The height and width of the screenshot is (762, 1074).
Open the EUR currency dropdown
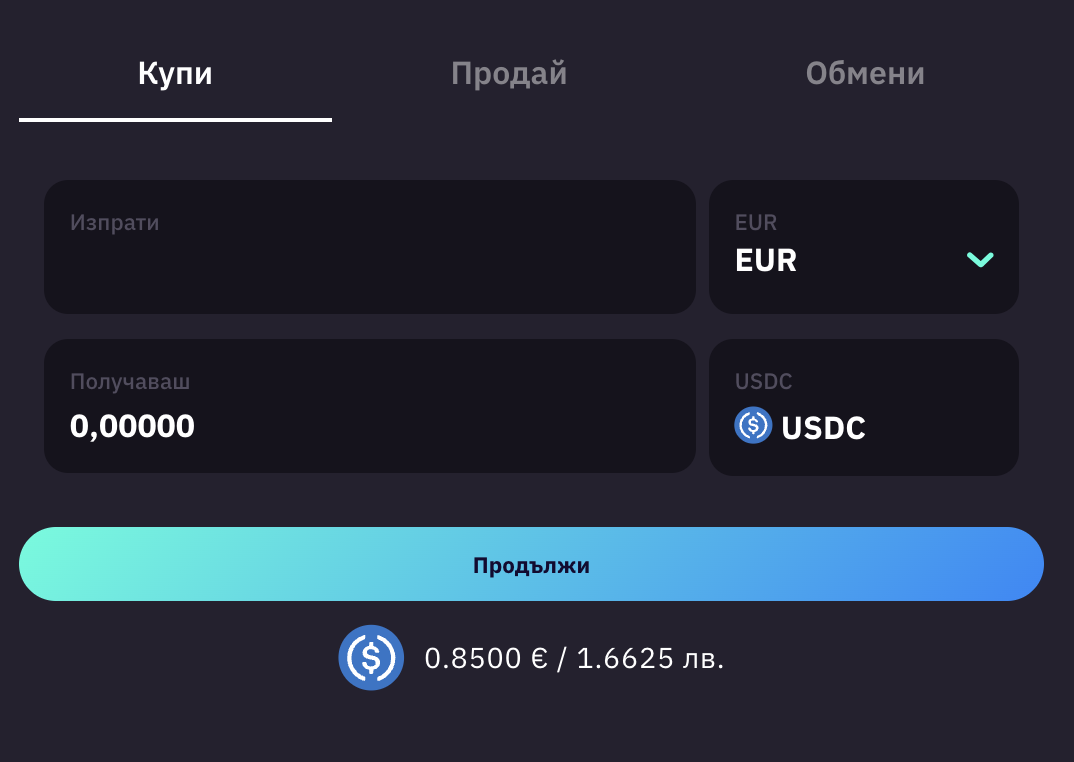tap(863, 247)
